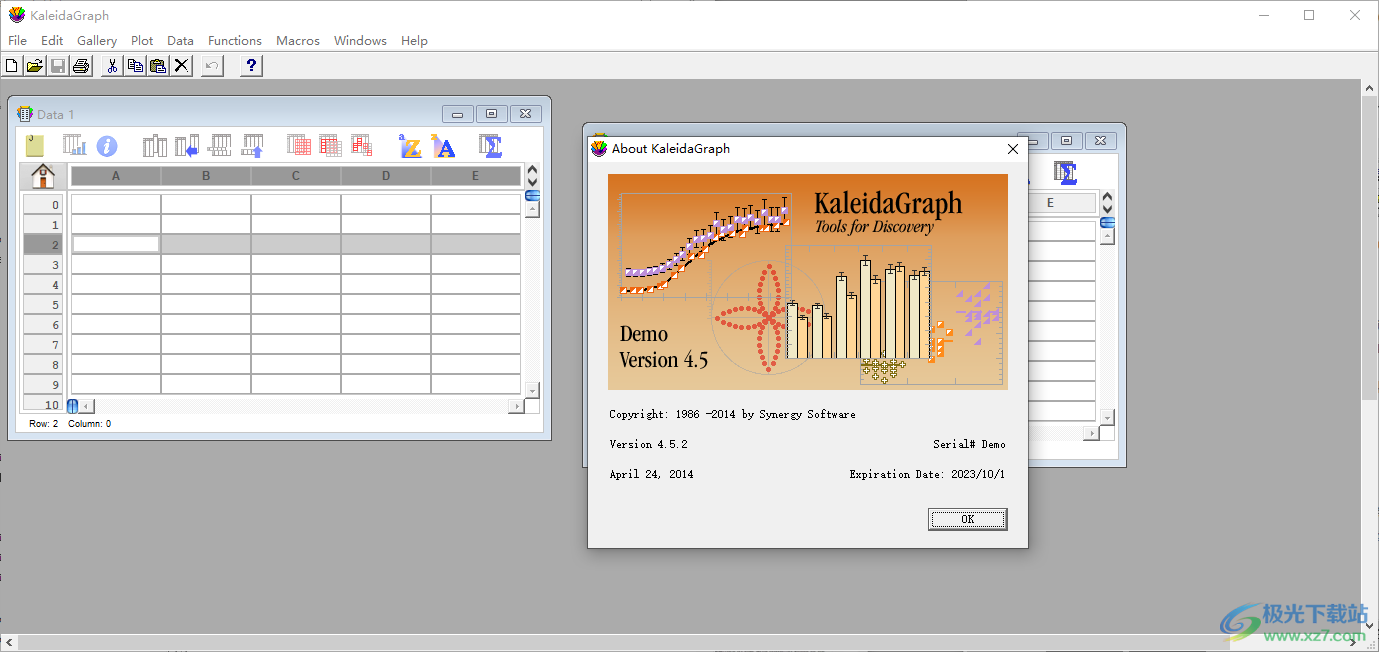This screenshot has width=1379, height=652.
Task: Click the ascending sort icon in Data 1
Action: 410,146
